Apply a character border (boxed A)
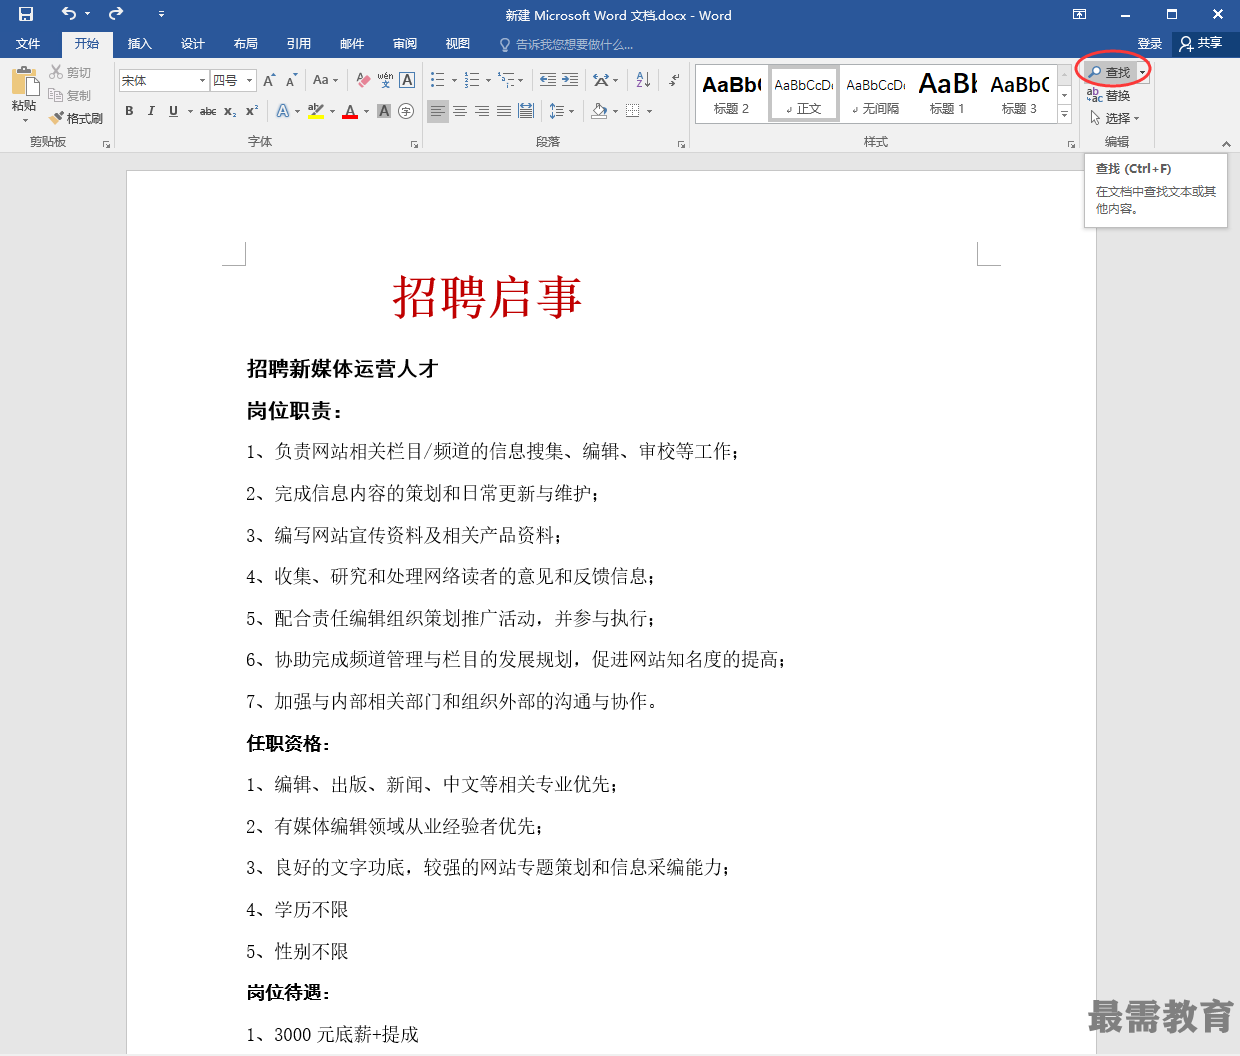1240x1056 pixels. tap(407, 80)
